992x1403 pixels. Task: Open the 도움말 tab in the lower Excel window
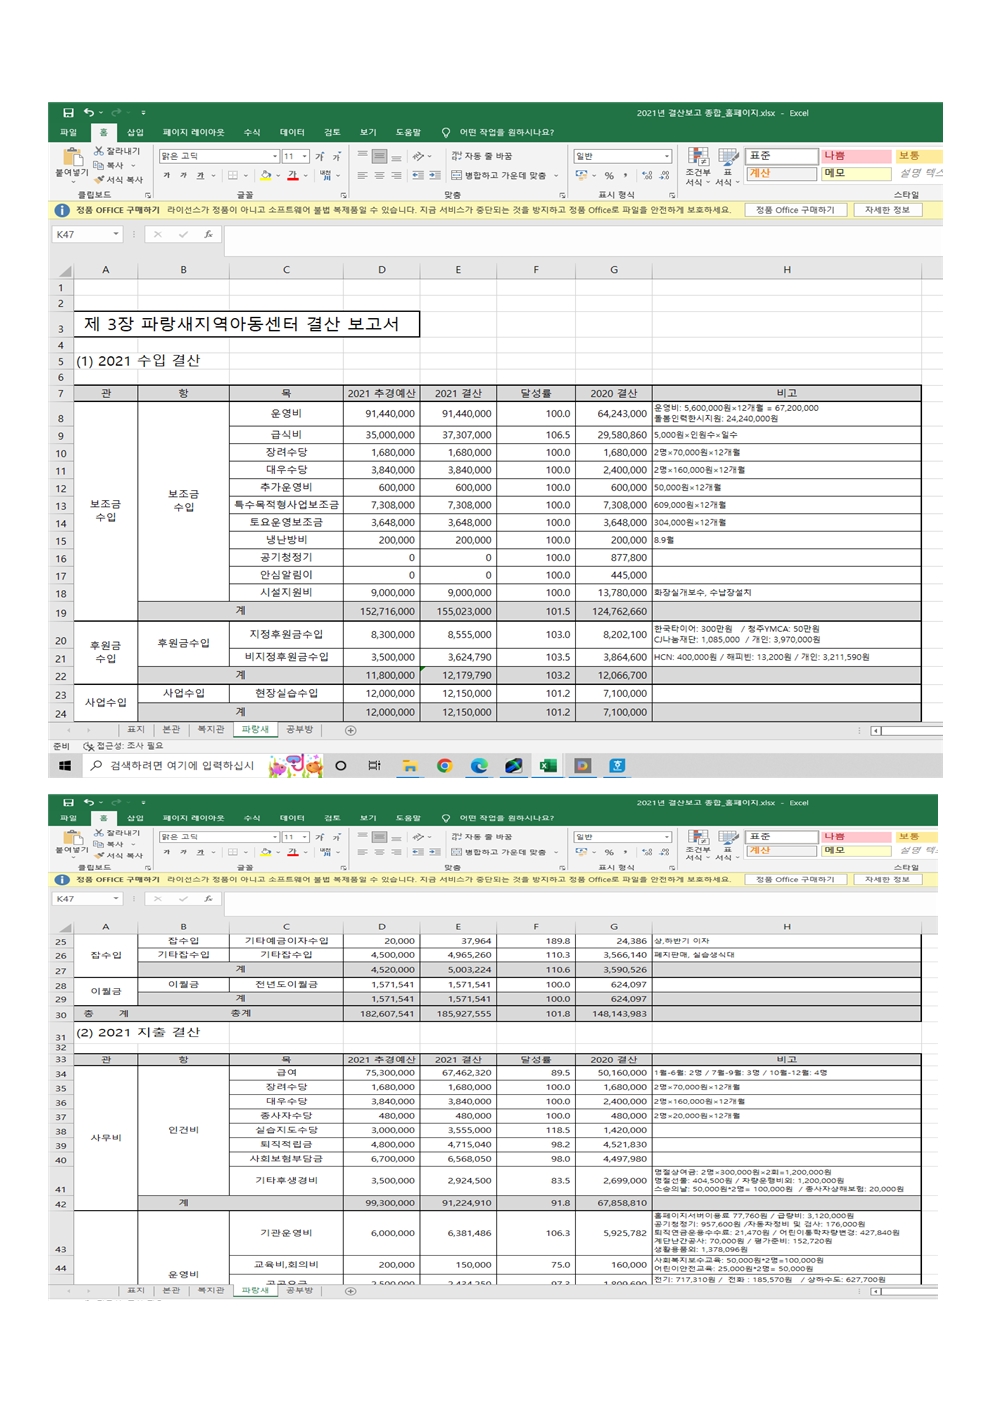pyautogui.click(x=408, y=818)
